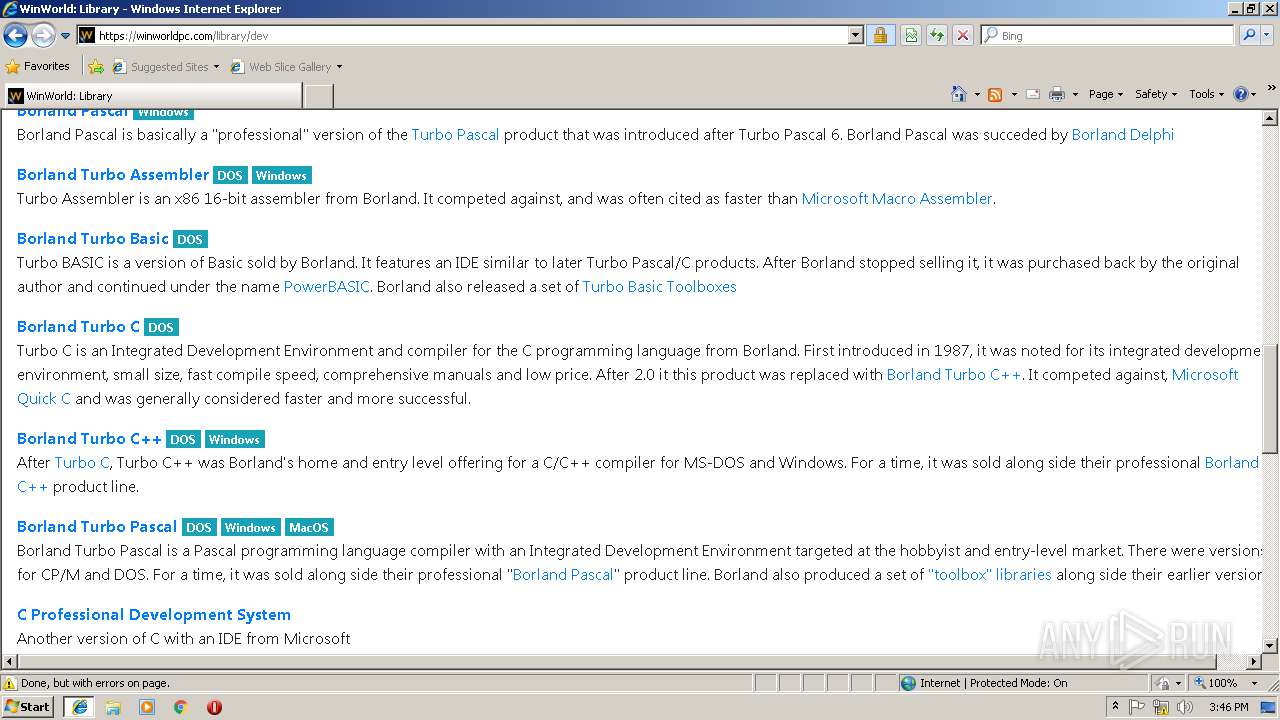Refresh the page with the Refresh icon
1280x720 pixels.
pos(937,35)
